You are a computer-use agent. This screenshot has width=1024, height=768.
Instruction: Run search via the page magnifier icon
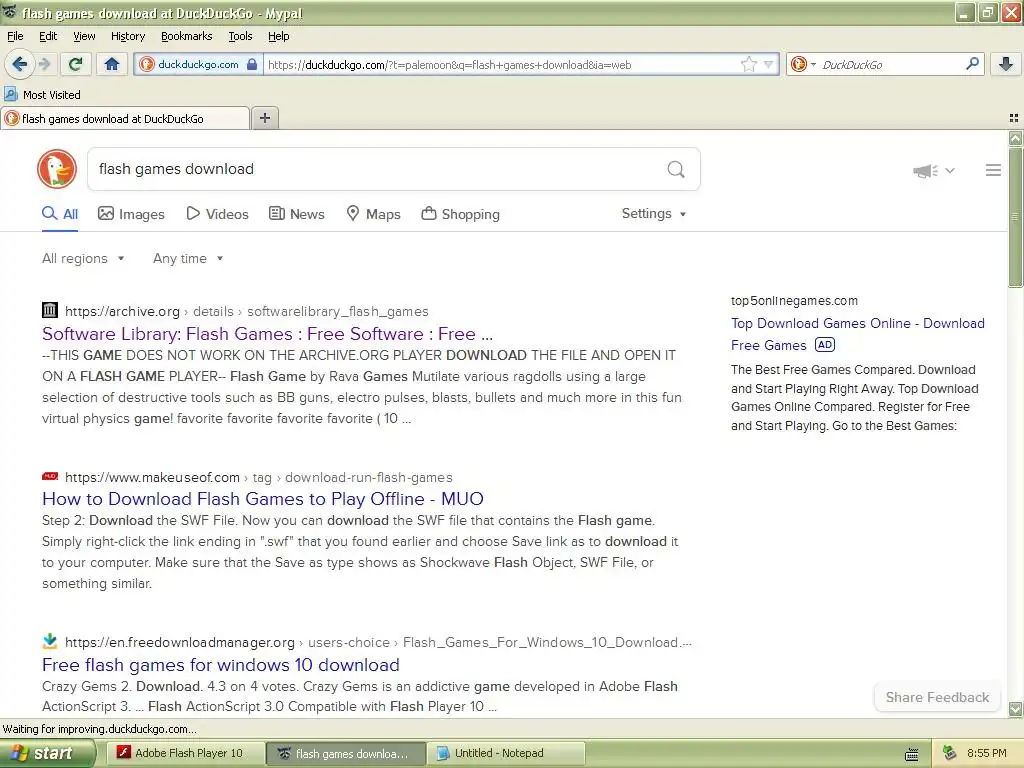tap(676, 170)
